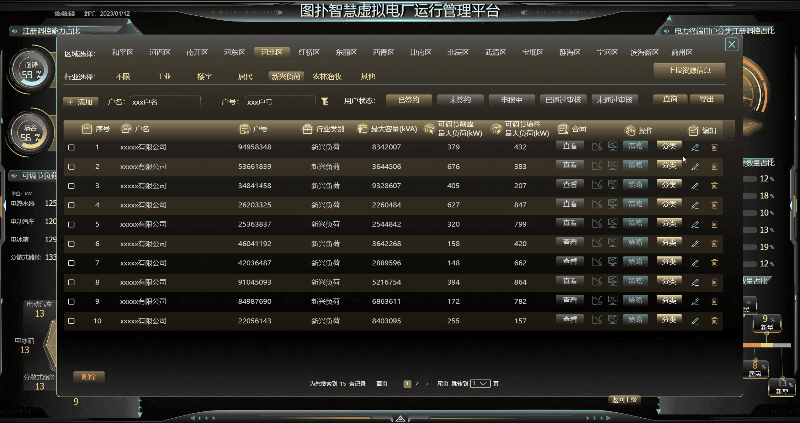The width and height of the screenshot is (800, 423).
Task: Tick the checkbox for row 6
Action: pos(71,244)
